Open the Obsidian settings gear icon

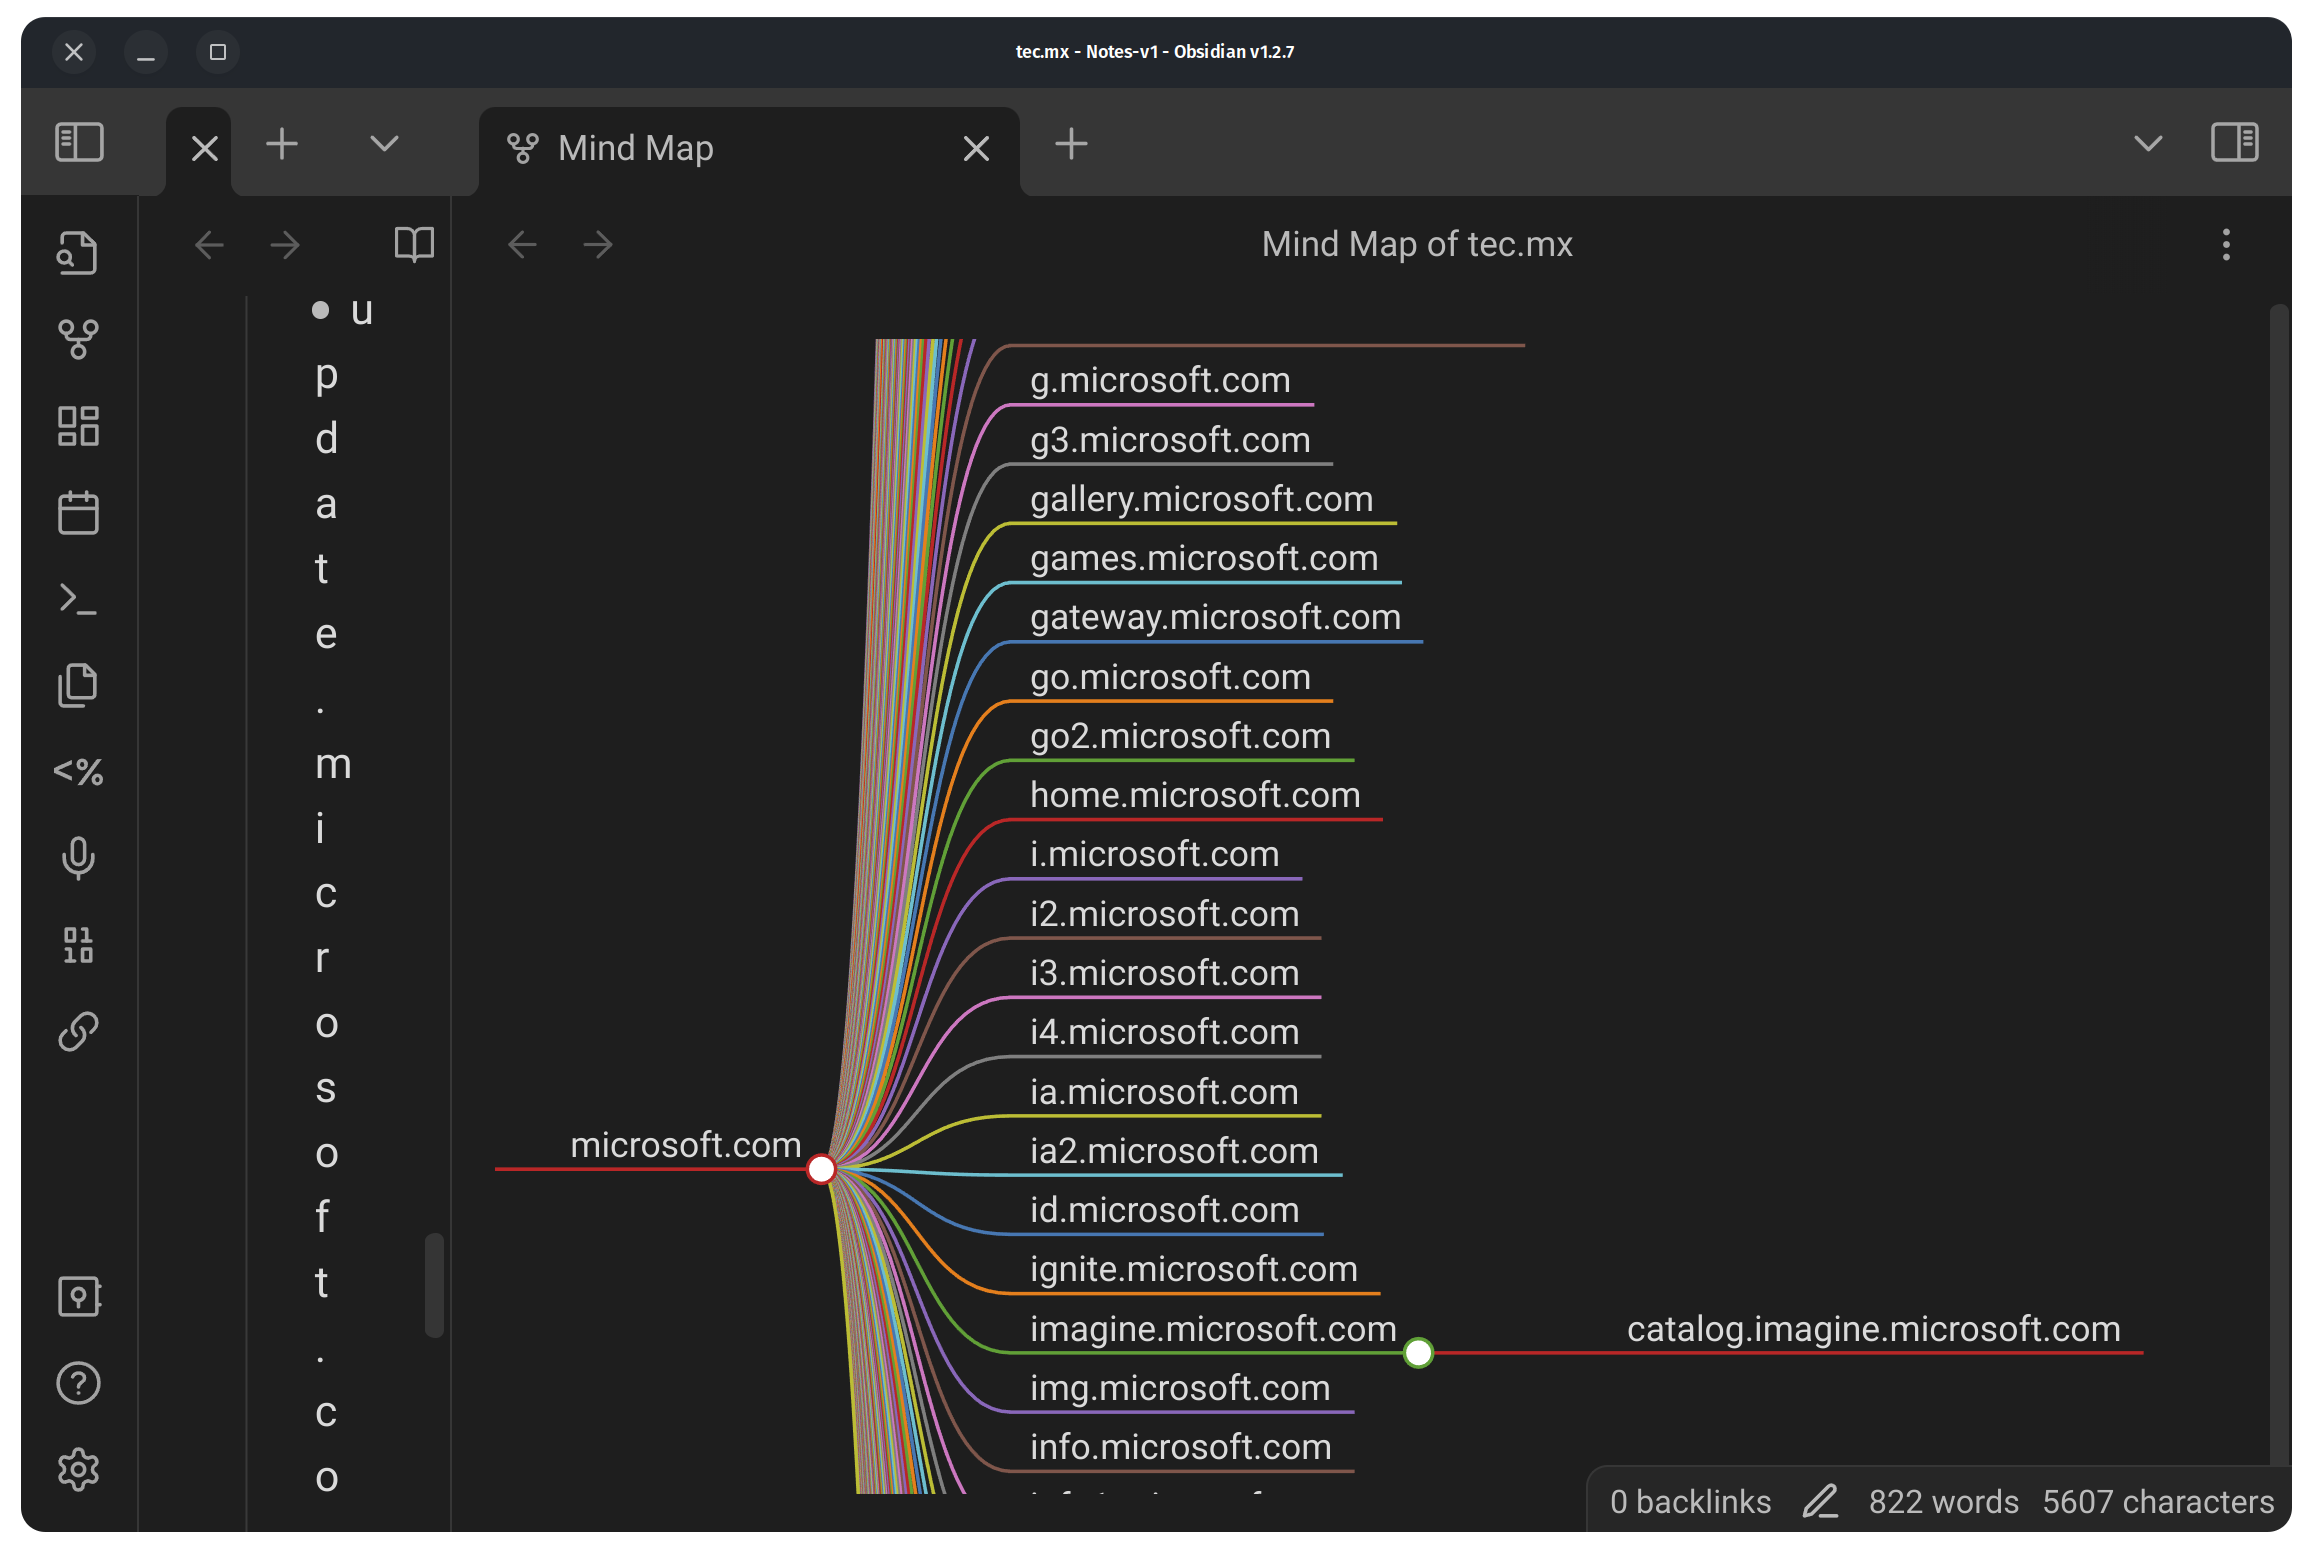click(78, 1469)
